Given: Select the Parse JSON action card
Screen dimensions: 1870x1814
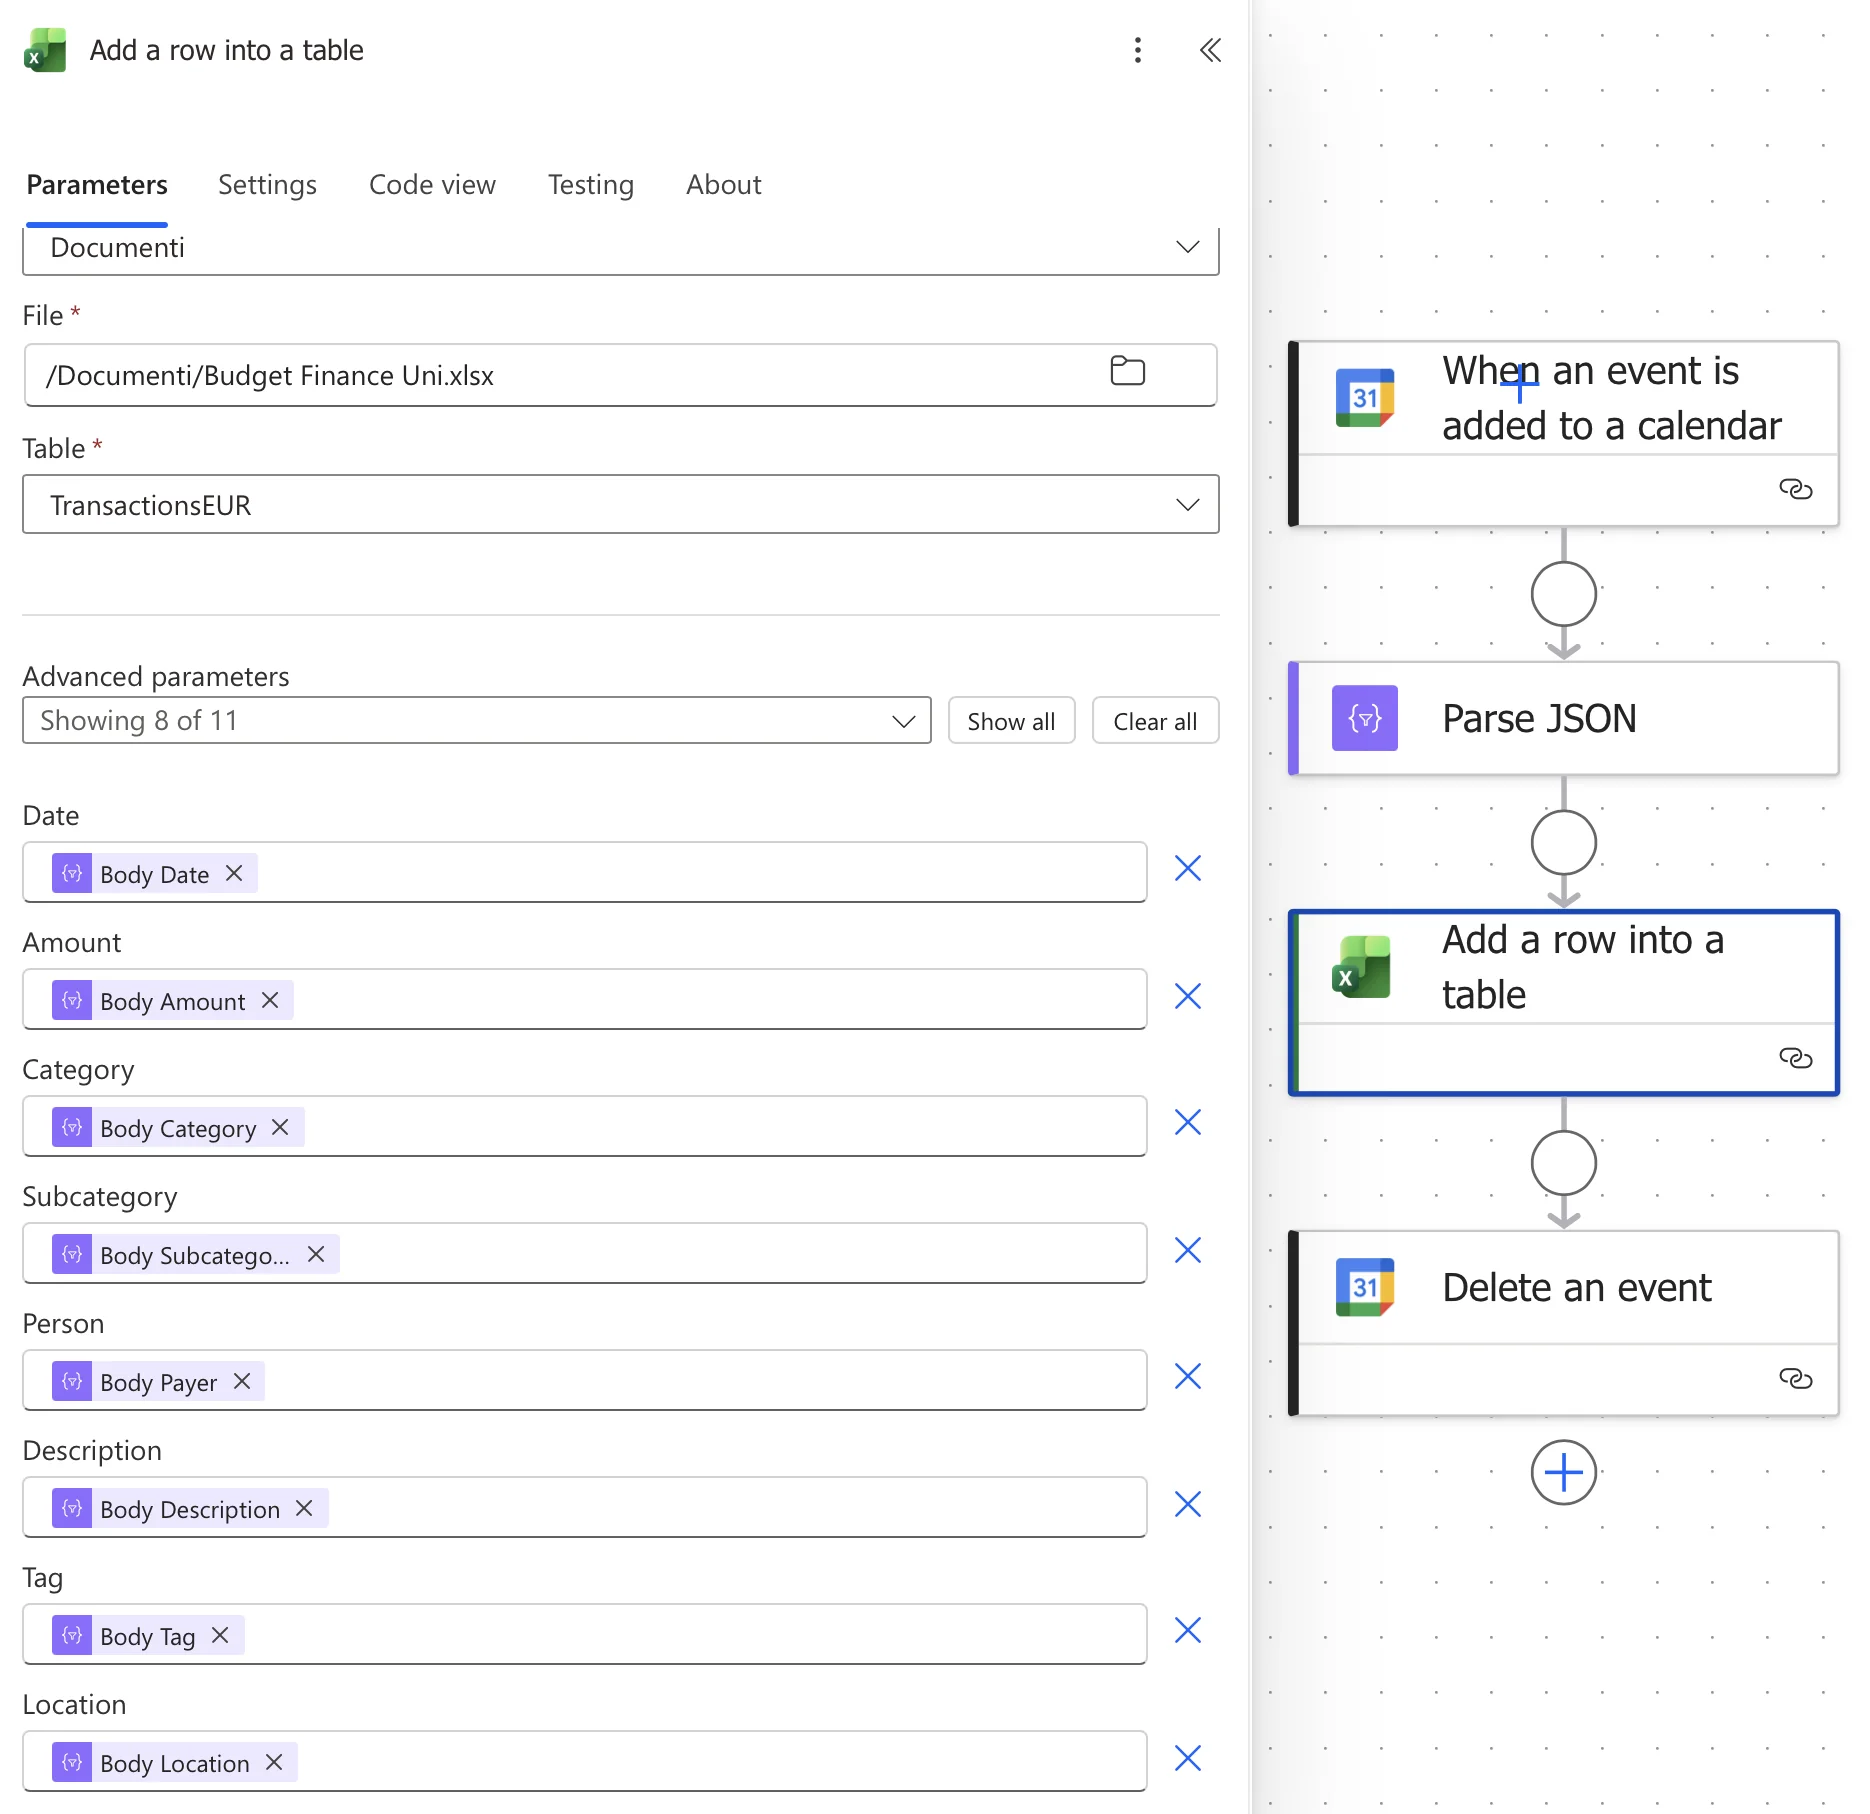Looking at the screenshot, I should 1563,718.
